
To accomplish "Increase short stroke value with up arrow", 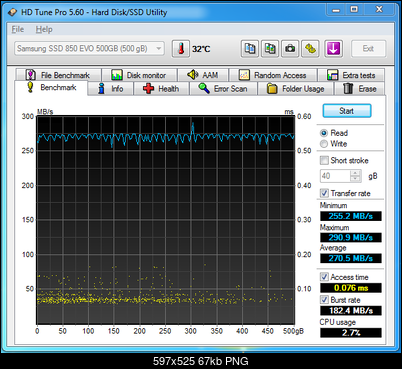I will click(x=356, y=173).
